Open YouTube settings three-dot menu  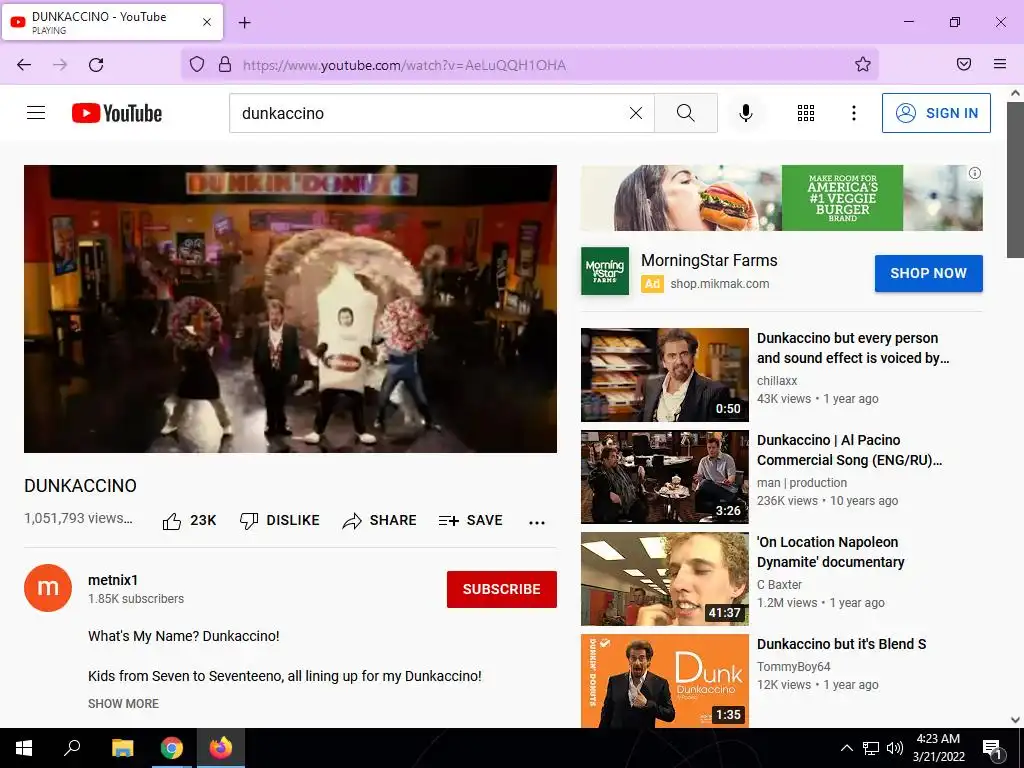click(854, 113)
